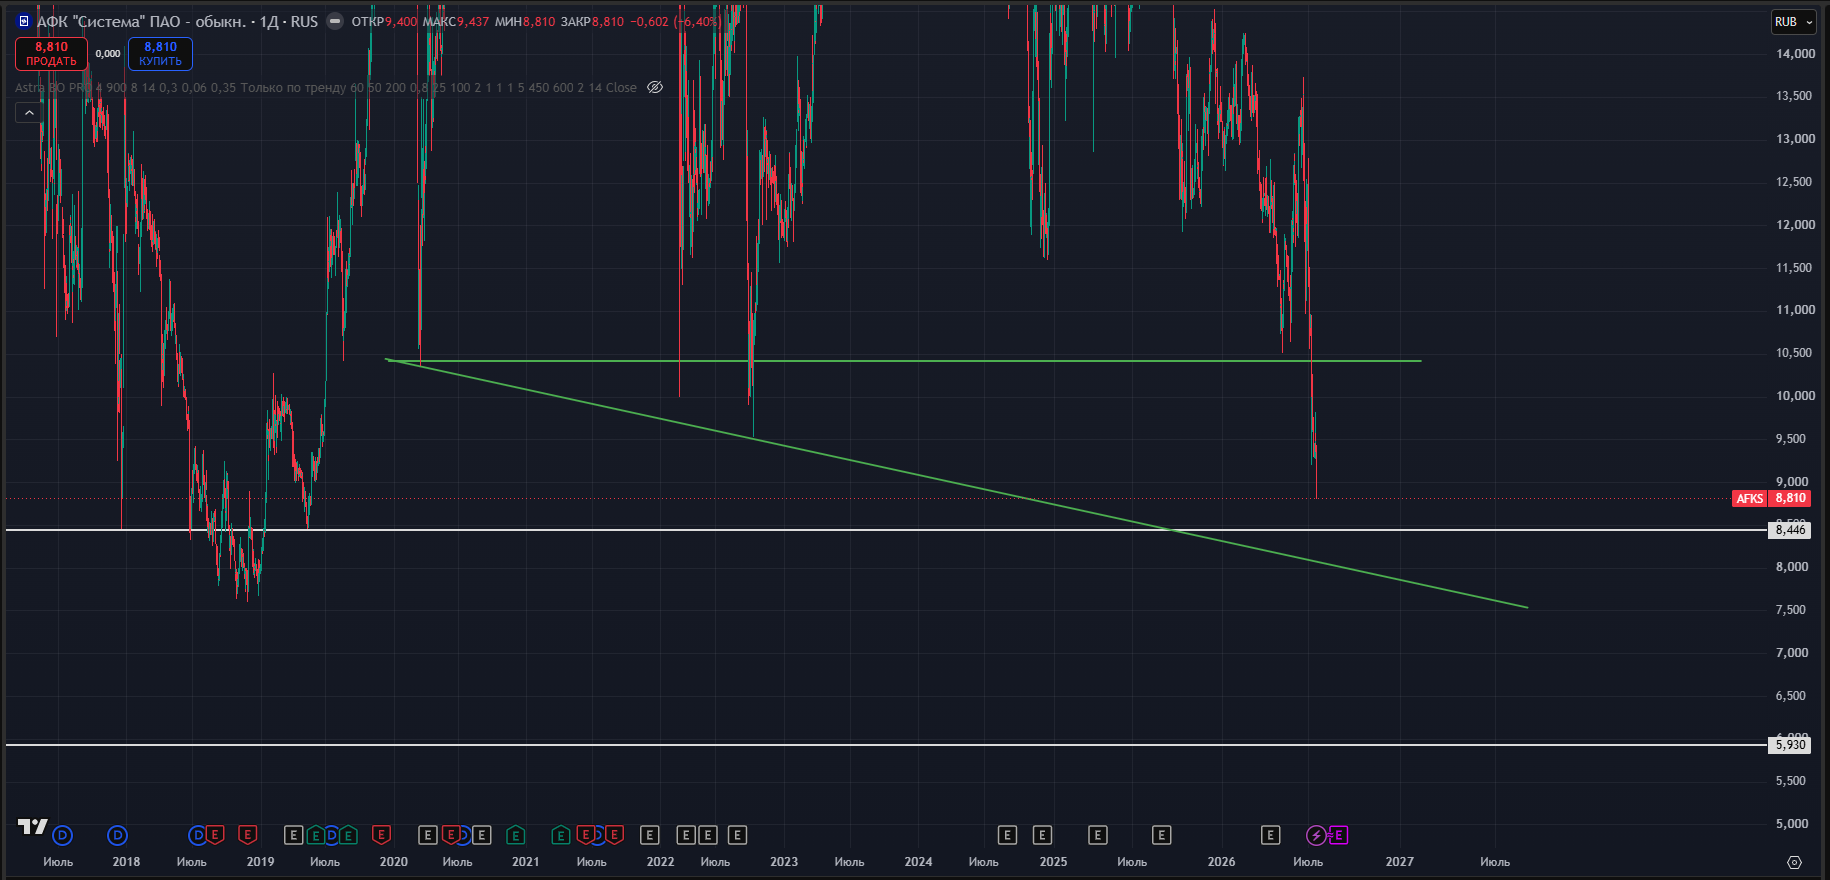Open the earnings marker just before 2025
1830x880 pixels.
pyautogui.click(x=1042, y=835)
